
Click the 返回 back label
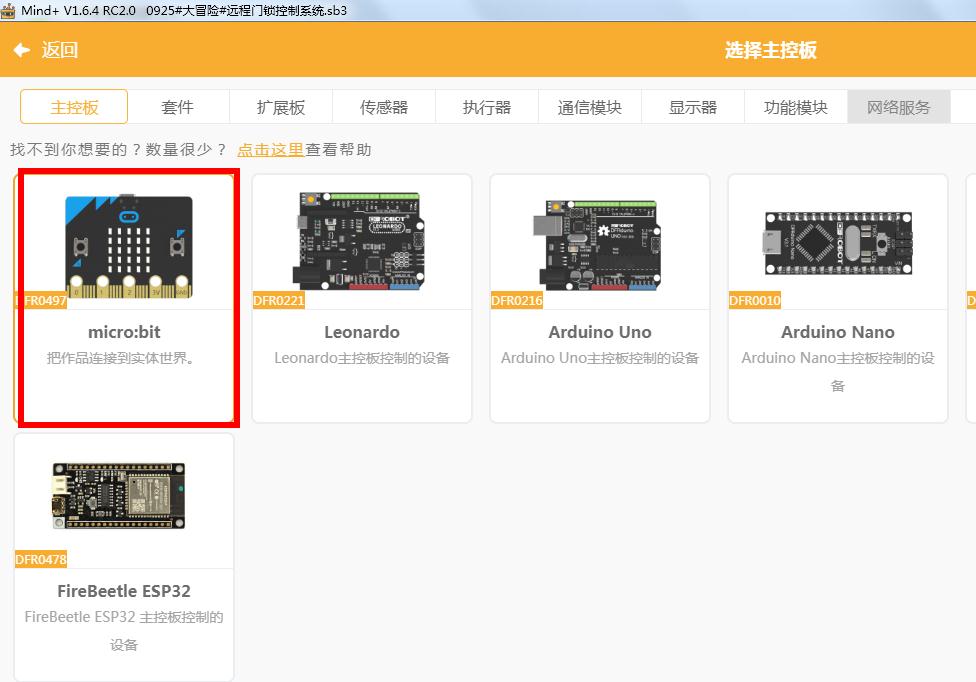(x=60, y=50)
